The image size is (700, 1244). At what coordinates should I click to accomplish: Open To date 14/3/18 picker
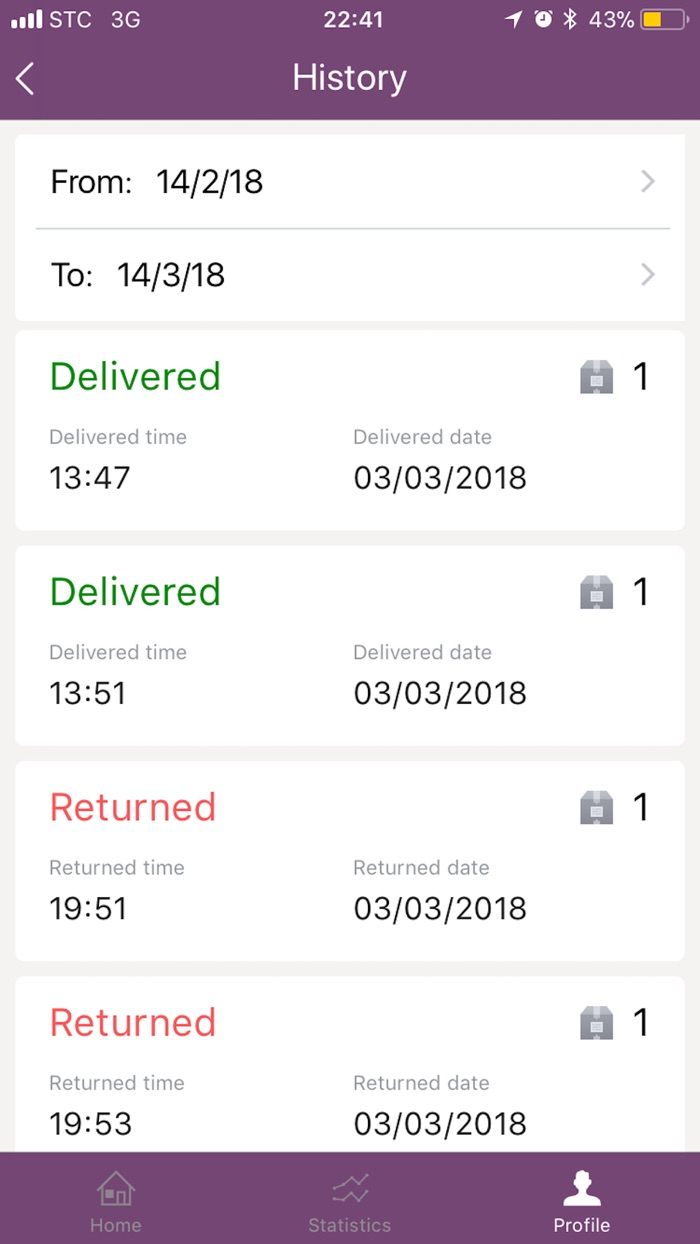(x=170, y=275)
